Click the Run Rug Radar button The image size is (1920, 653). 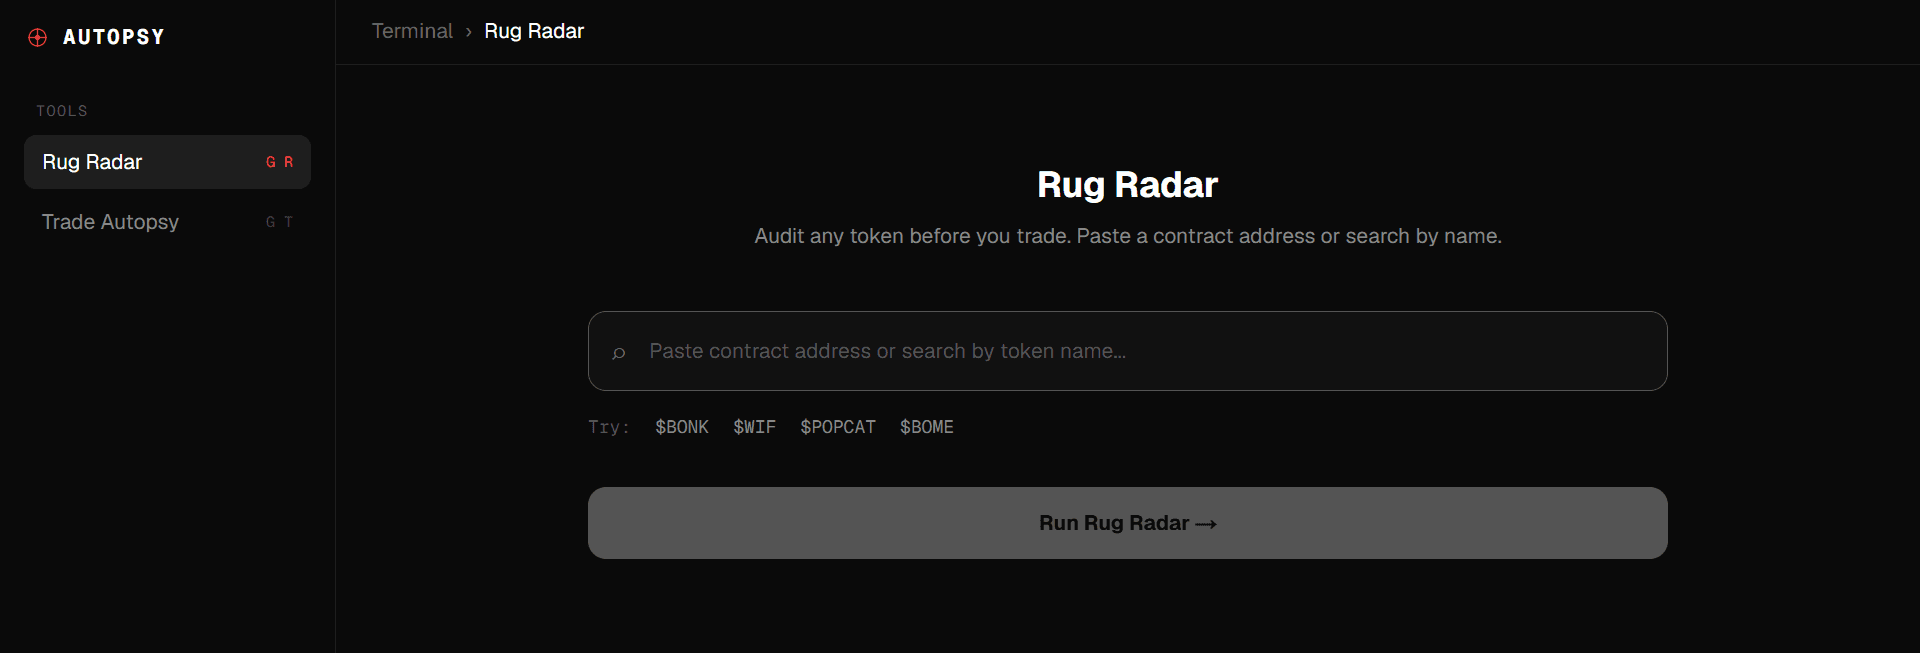[1127, 523]
